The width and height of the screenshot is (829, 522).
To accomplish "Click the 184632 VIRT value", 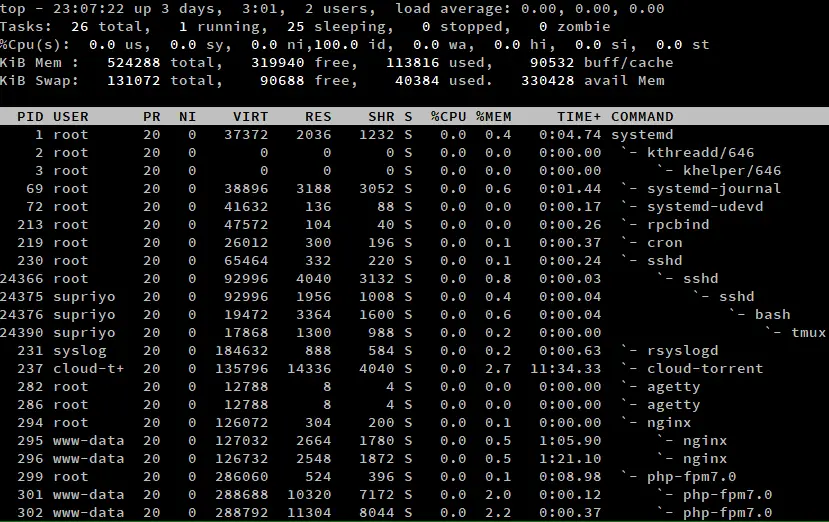I will tap(242, 351).
